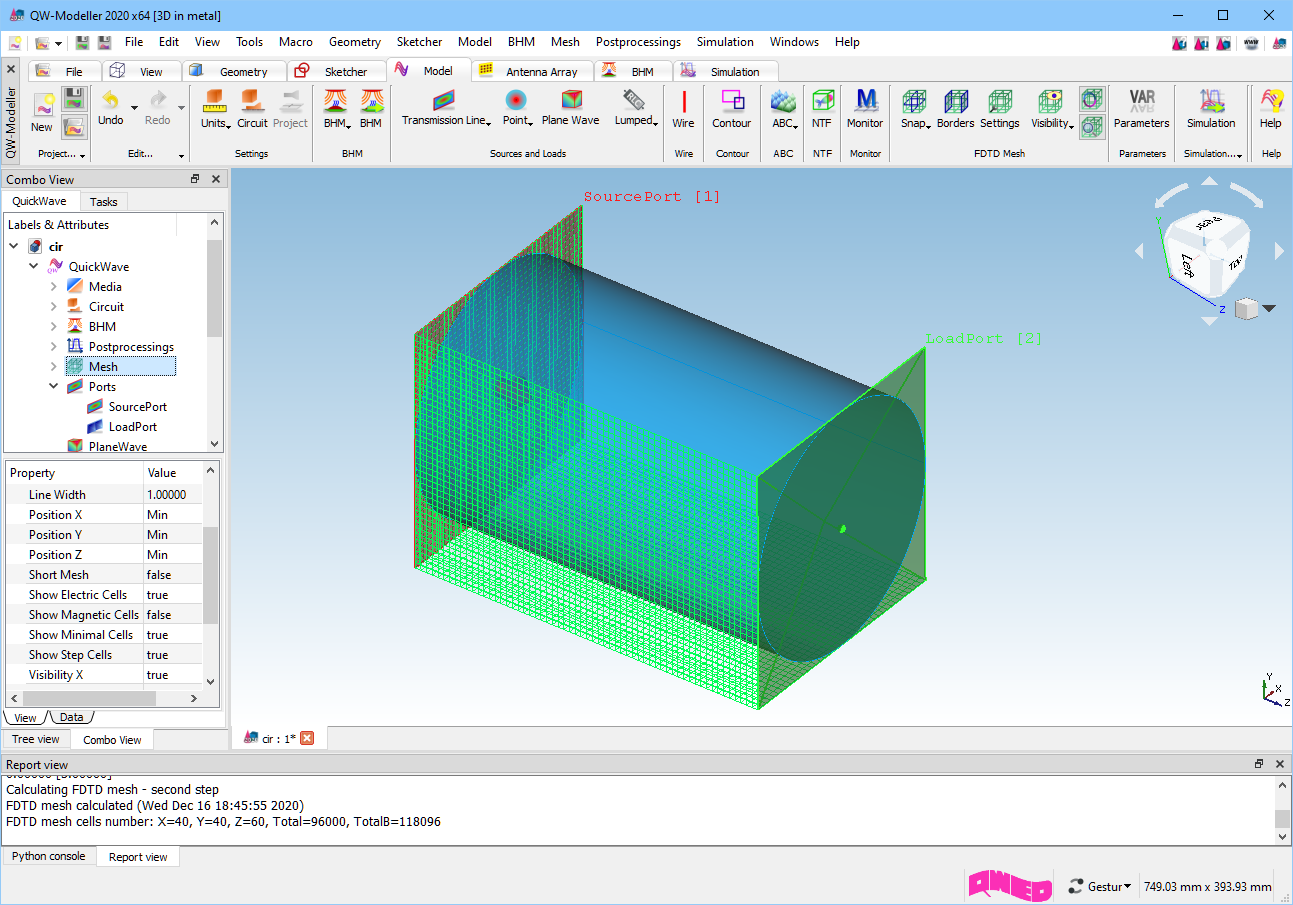Expand the Media tree node
Image resolution: width=1293 pixels, height=905 pixels.
[x=54, y=287]
